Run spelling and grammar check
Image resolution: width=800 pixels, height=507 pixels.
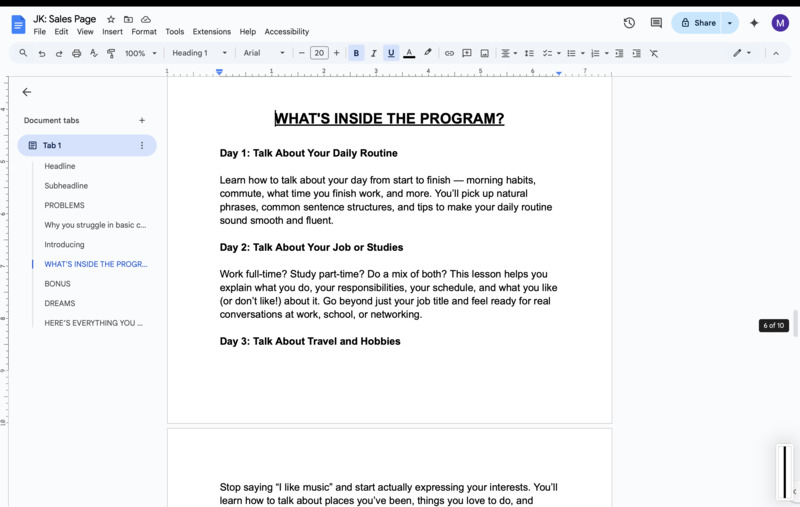click(93, 53)
